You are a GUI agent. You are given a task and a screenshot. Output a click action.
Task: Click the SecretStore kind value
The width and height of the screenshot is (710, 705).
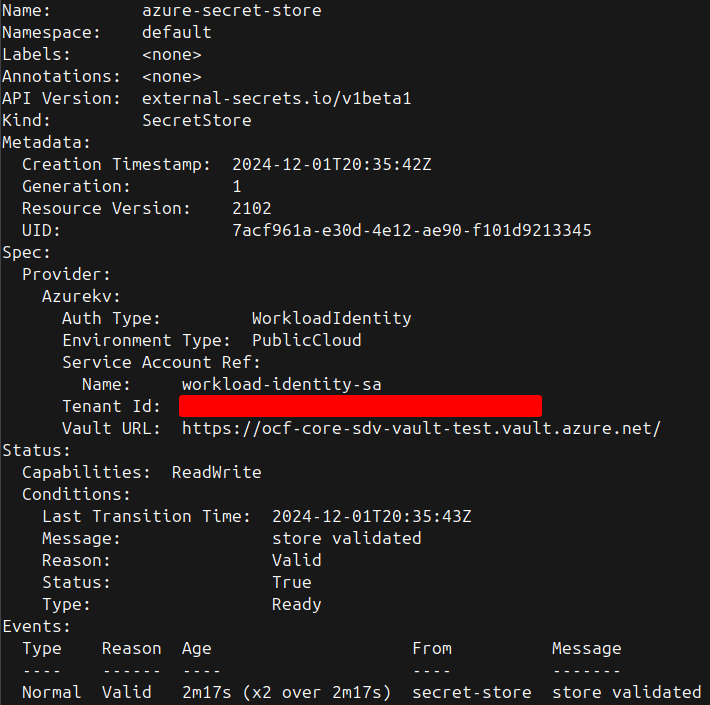(x=196, y=120)
